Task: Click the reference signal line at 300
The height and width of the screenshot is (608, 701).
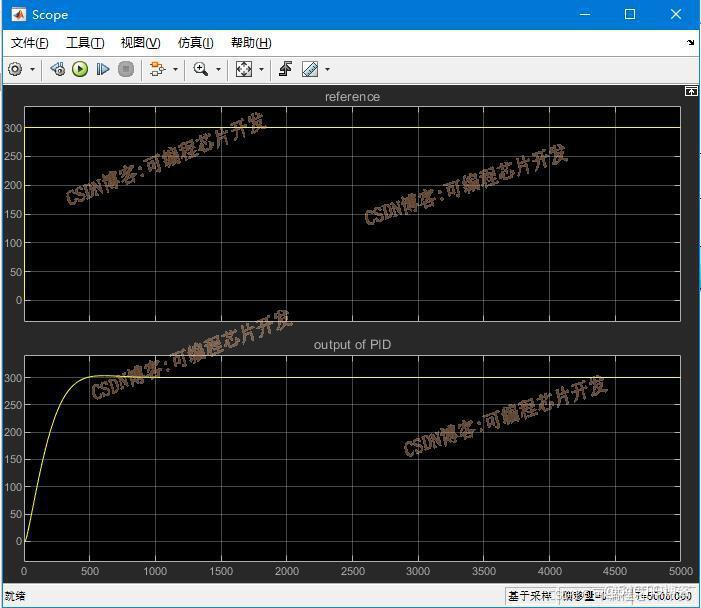Action: coord(352,127)
